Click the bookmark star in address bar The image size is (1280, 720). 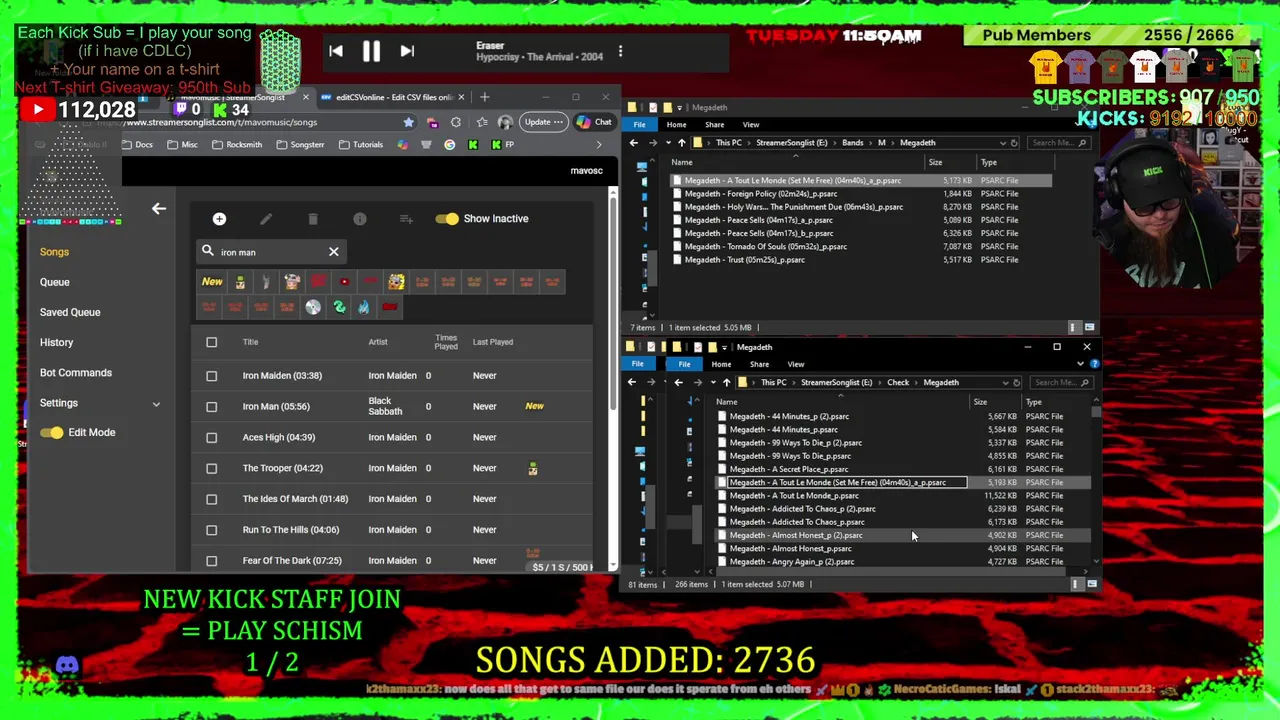tap(408, 122)
